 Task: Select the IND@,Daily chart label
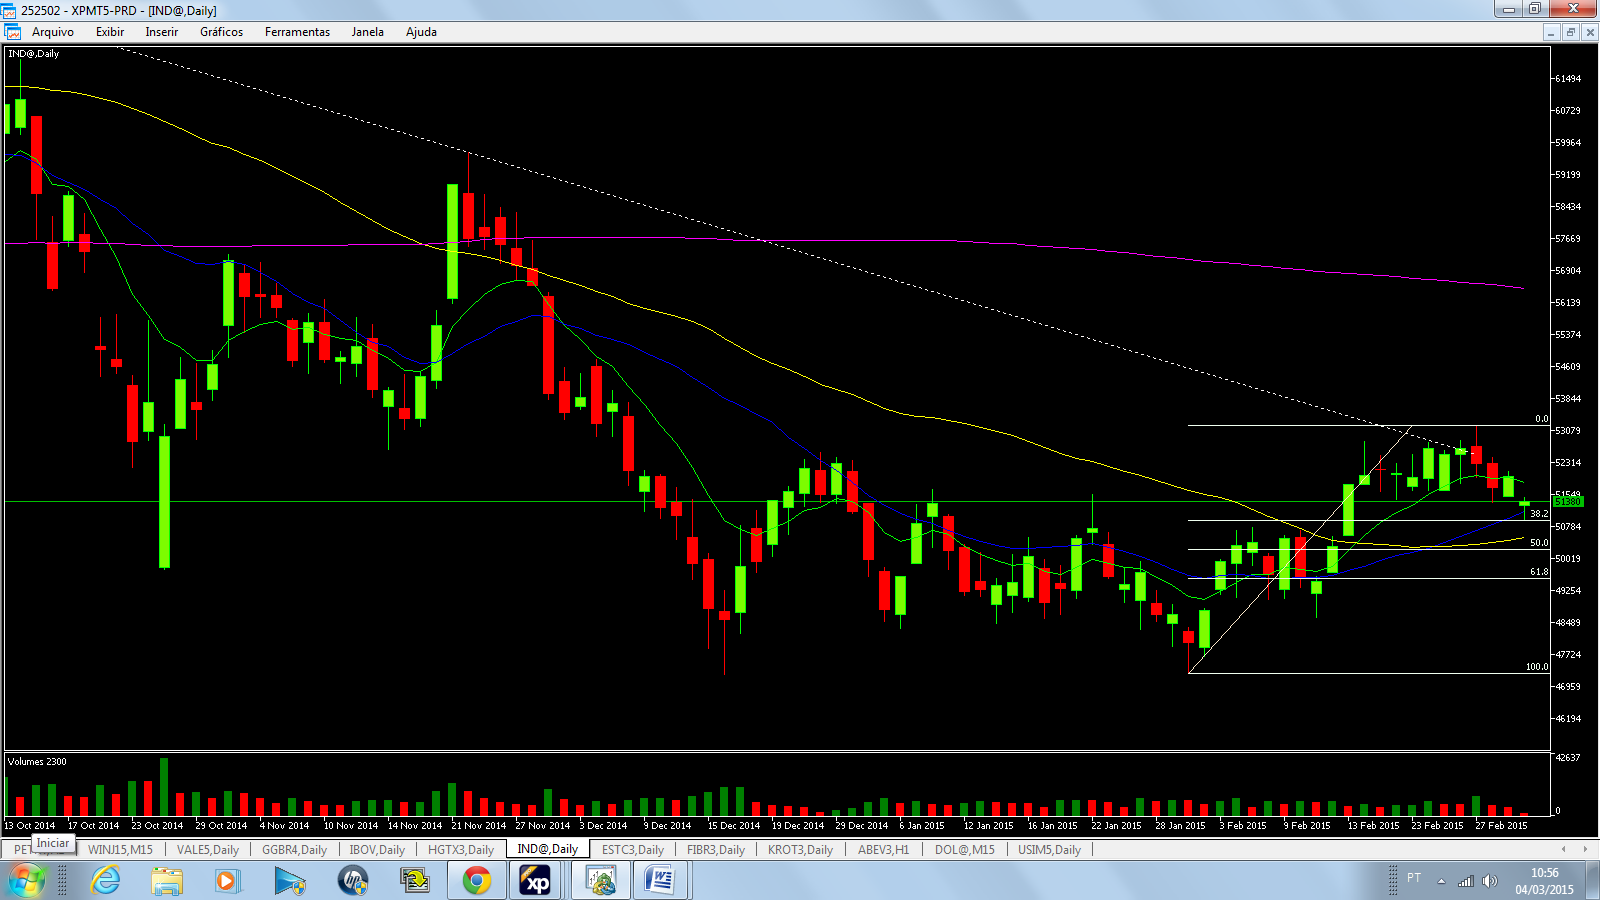coord(33,54)
